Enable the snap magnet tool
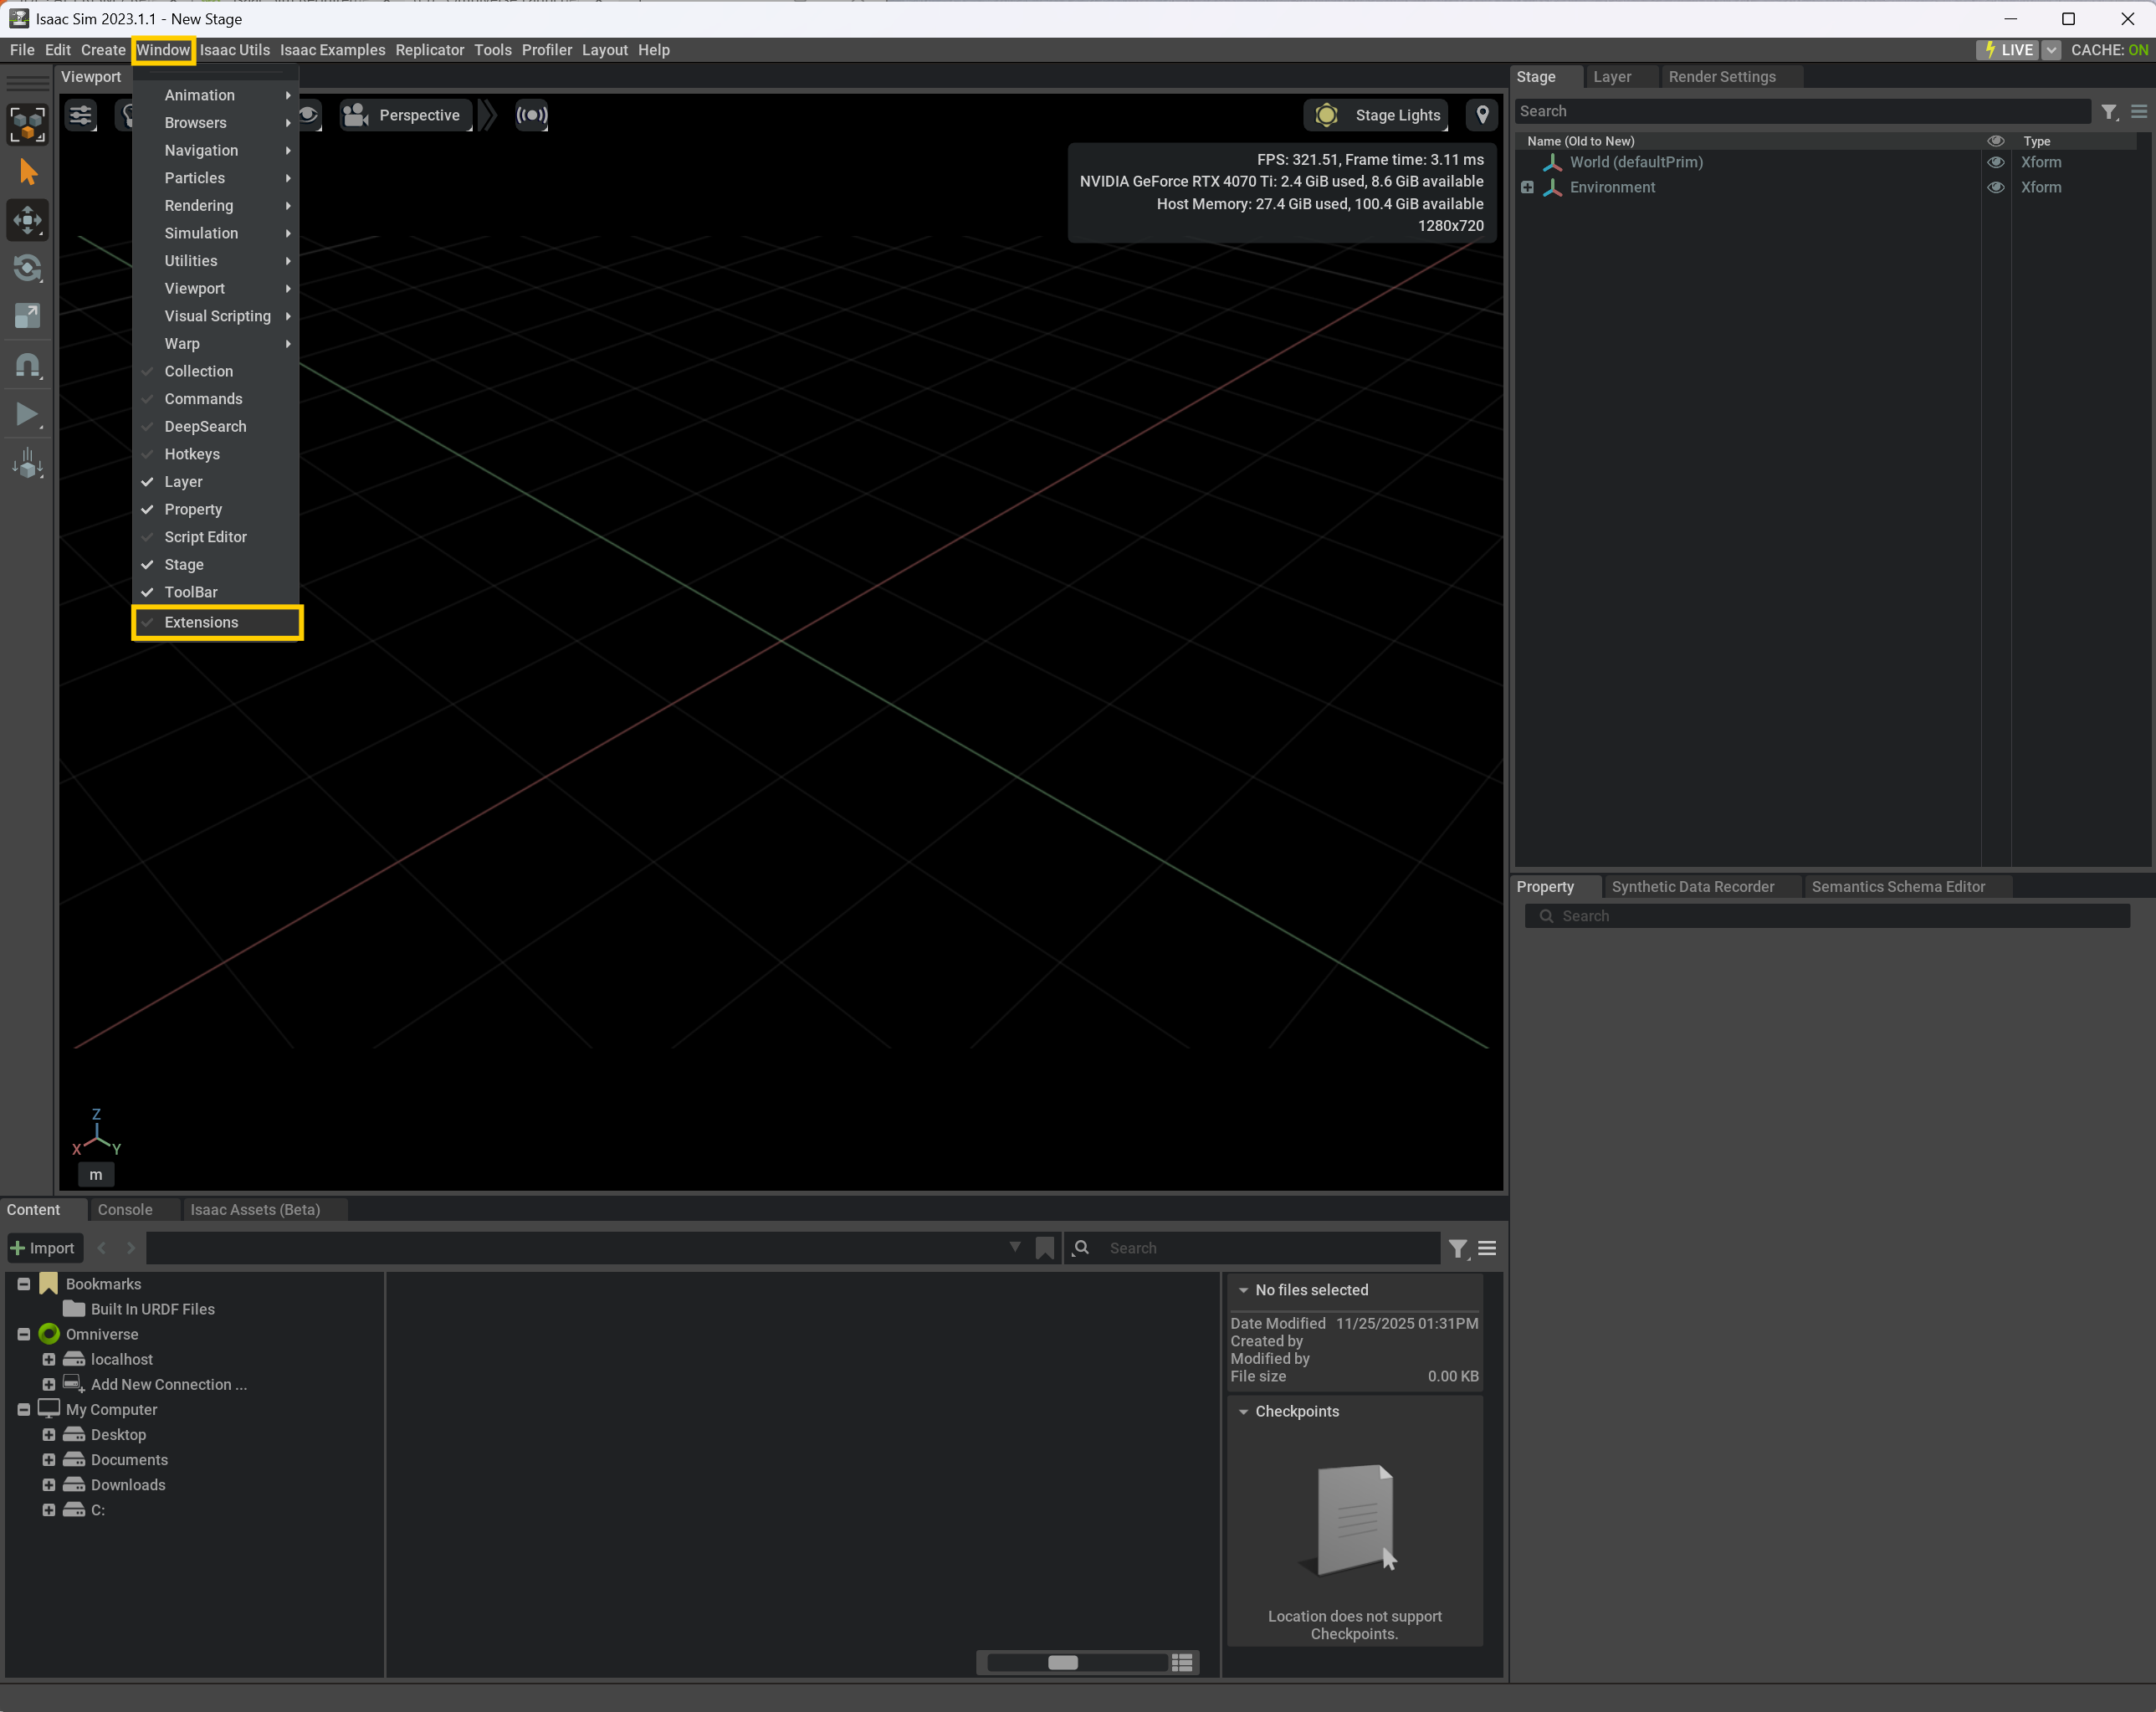This screenshot has height=1712, width=2156. (x=28, y=366)
